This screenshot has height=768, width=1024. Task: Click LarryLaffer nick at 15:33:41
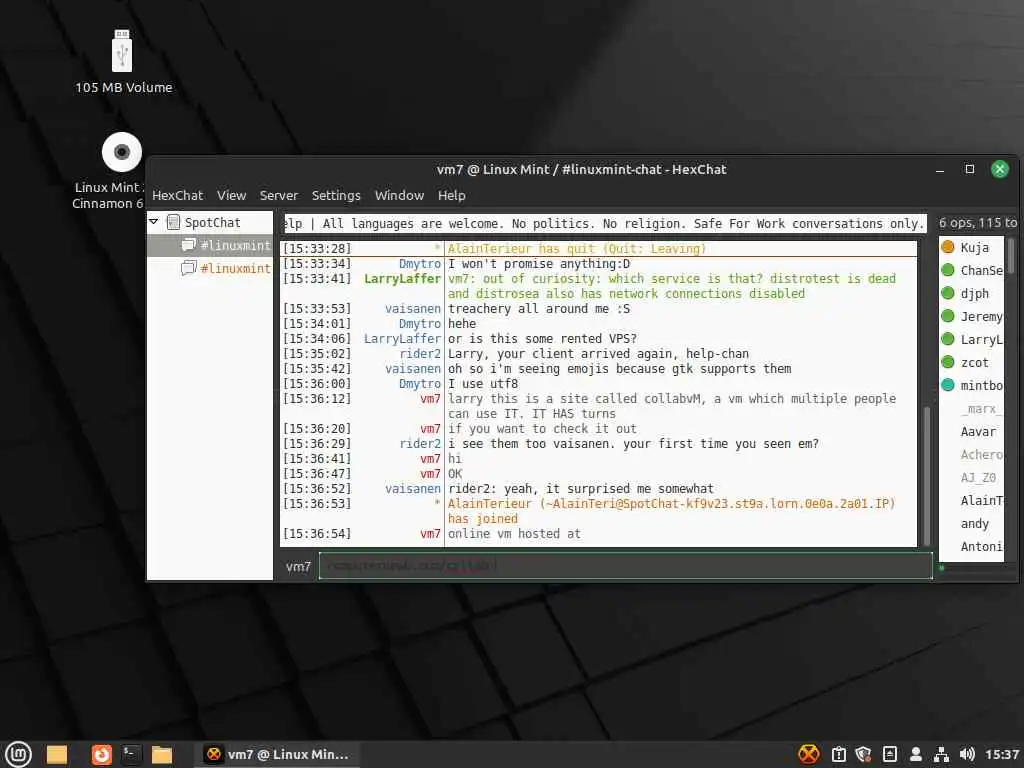(x=402, y=279)
